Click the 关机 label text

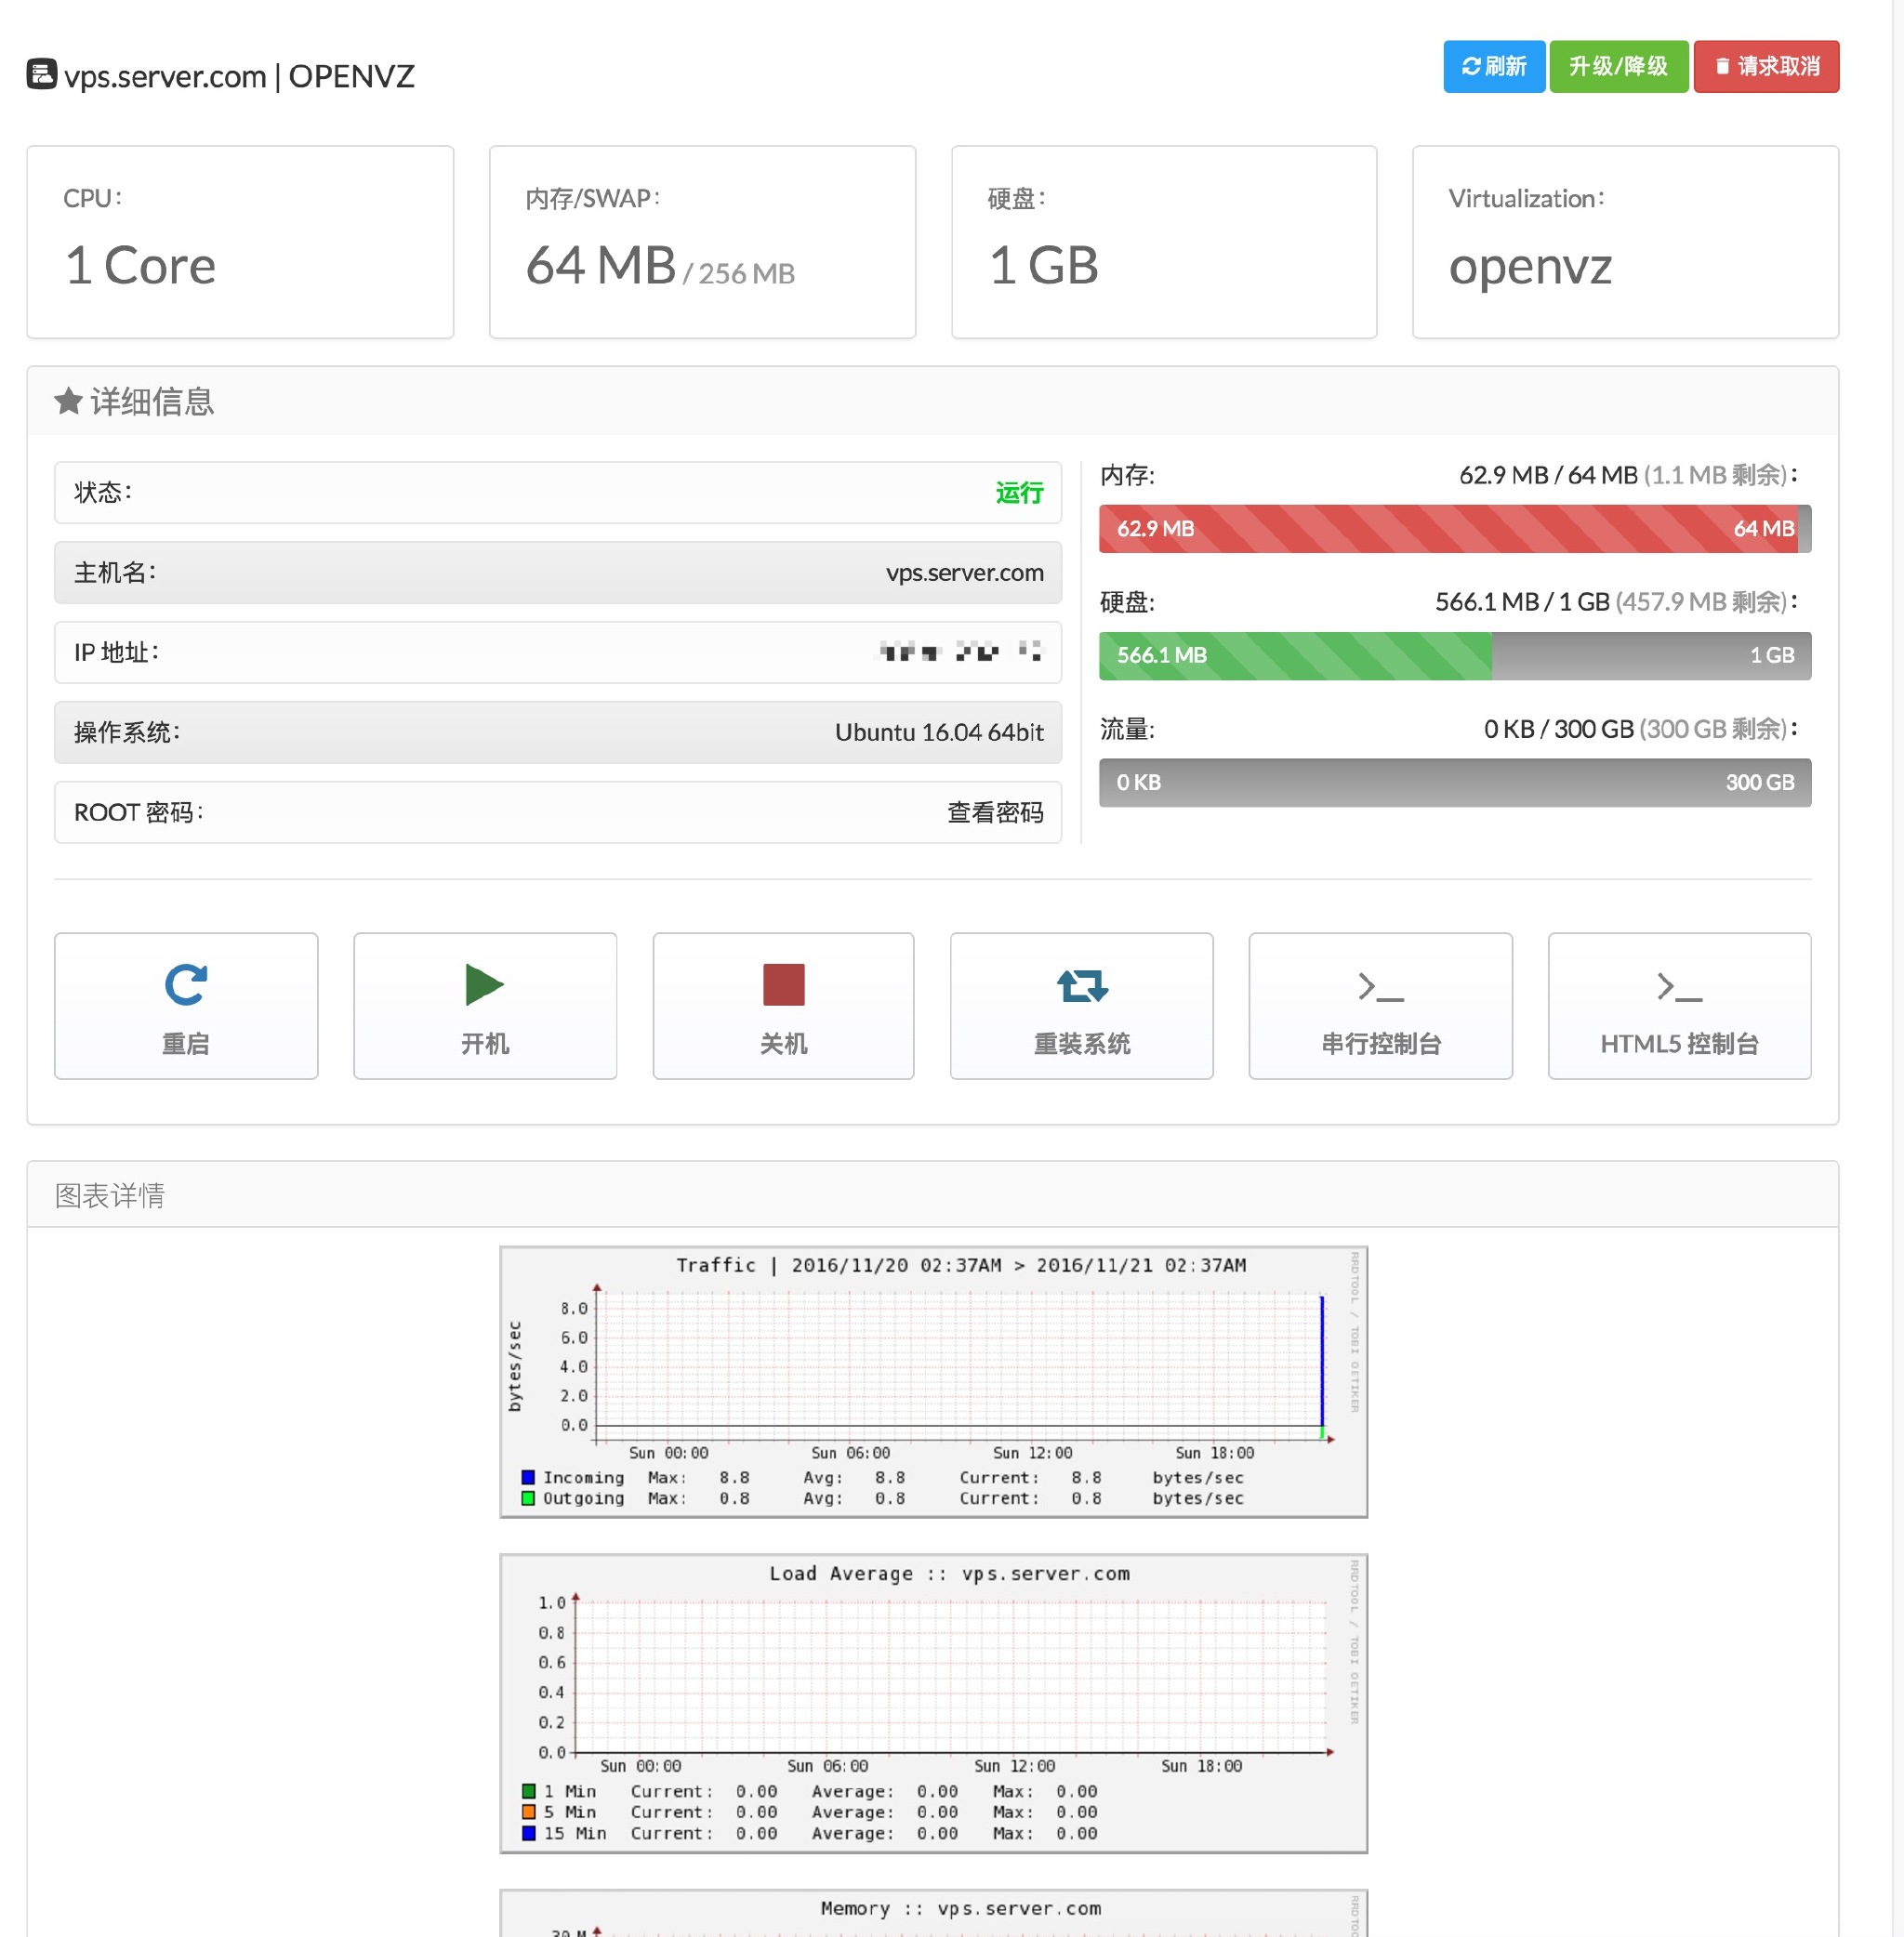(784, 1043)
